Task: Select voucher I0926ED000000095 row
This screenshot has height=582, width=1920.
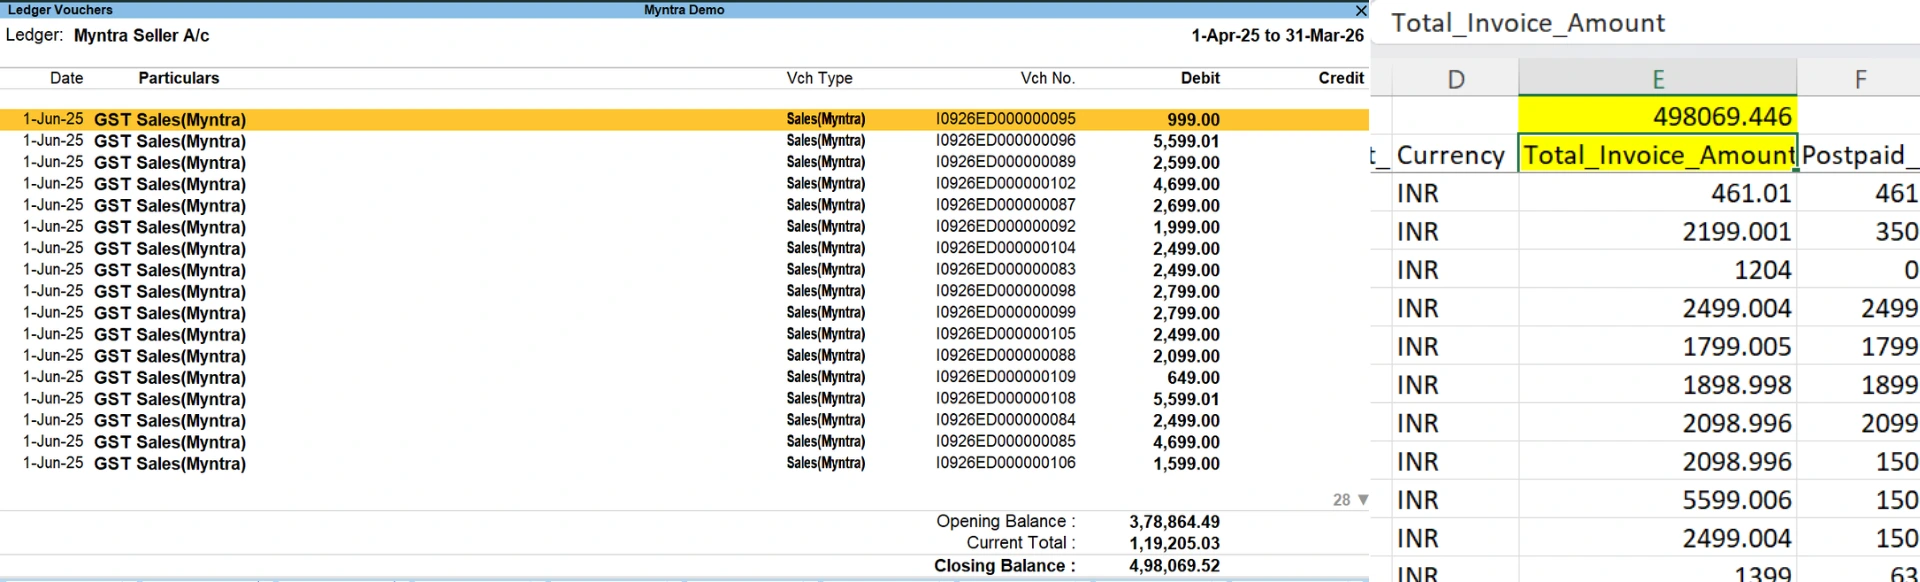Action: pyautogui.click(x=684, y=119)
